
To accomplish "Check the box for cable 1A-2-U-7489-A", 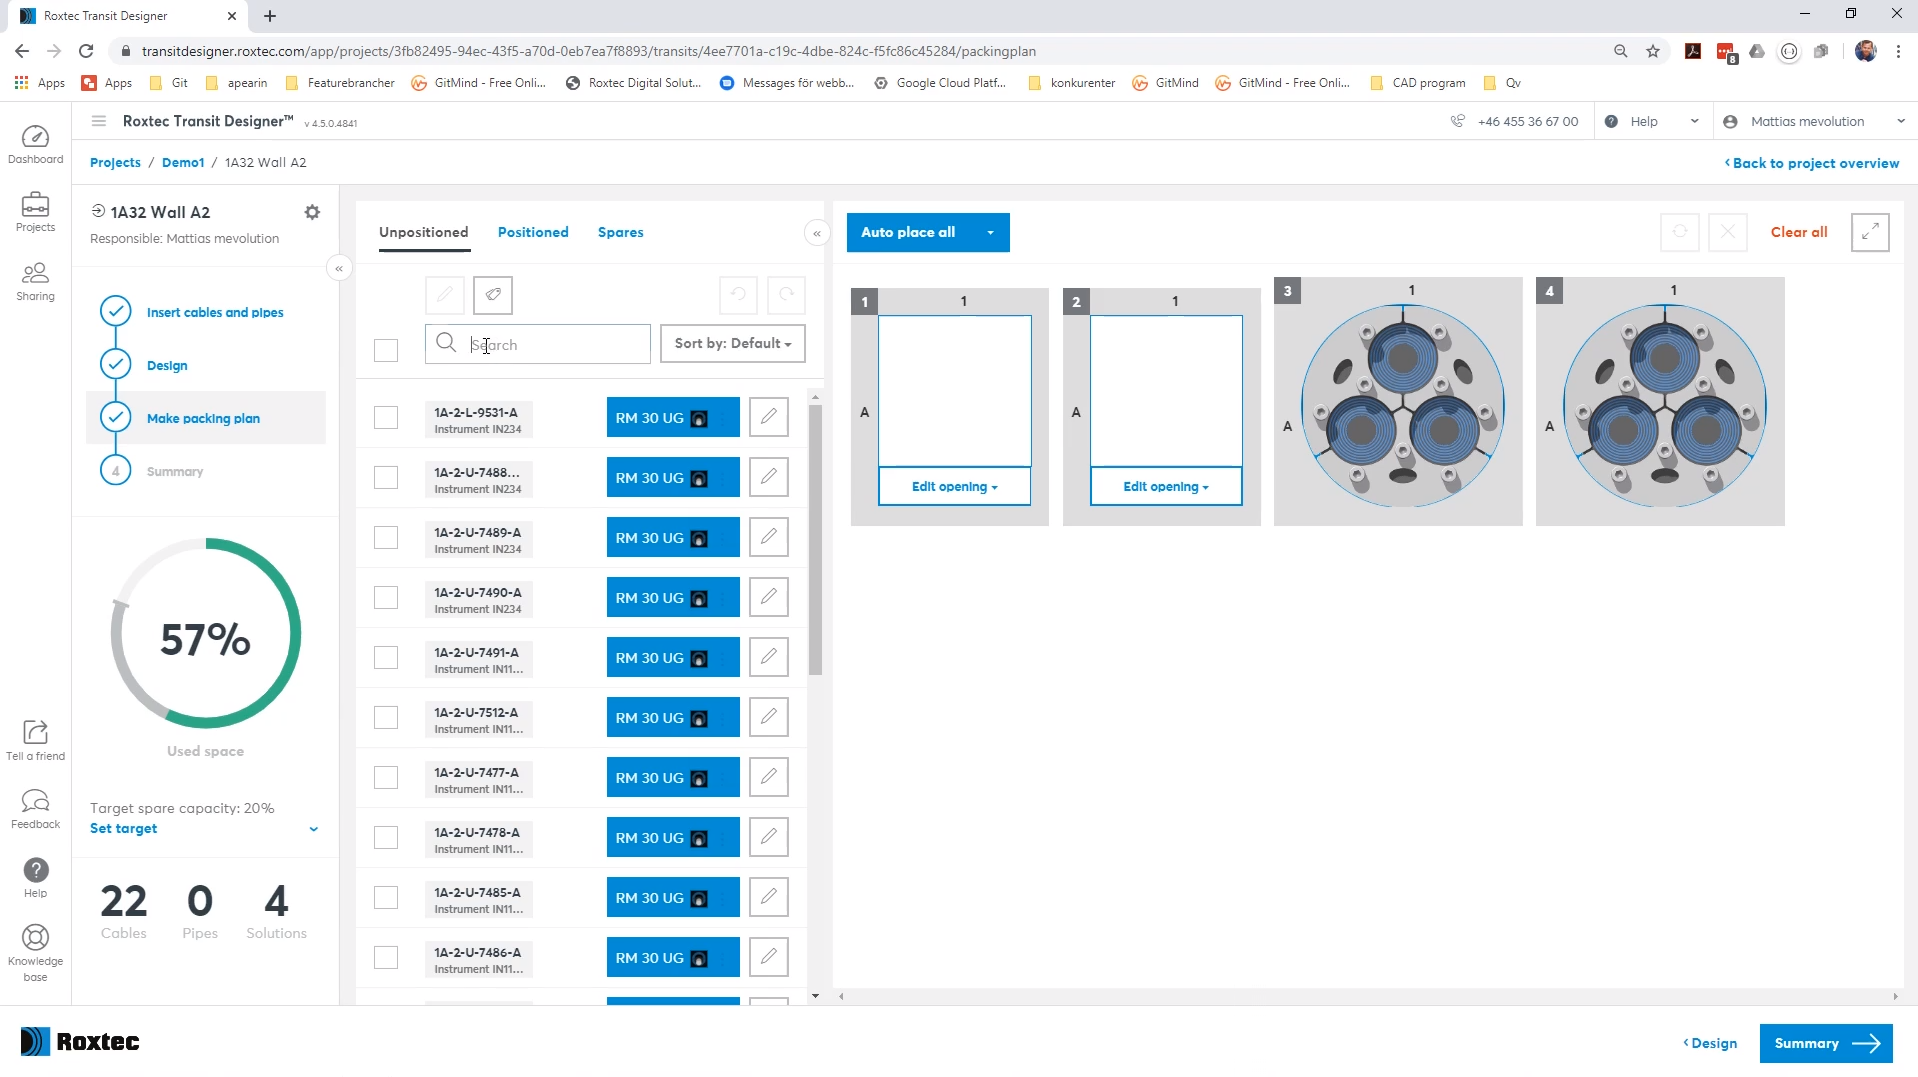I will (386, 537).
